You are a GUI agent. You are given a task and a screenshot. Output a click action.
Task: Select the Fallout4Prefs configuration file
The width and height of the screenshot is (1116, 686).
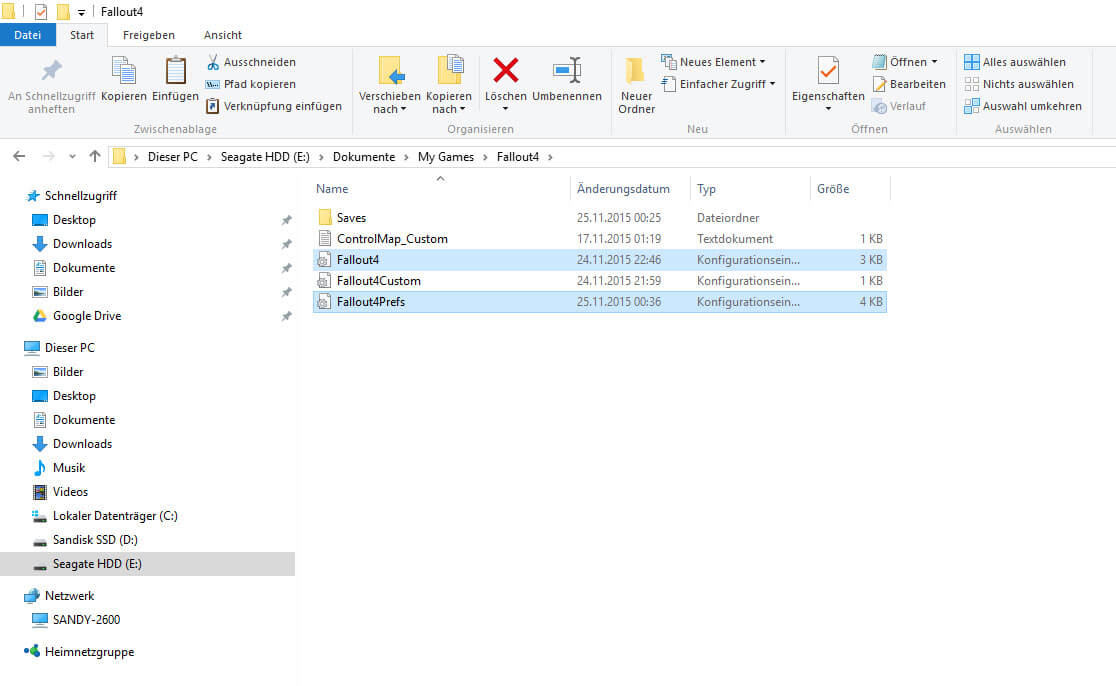point(599,302)
